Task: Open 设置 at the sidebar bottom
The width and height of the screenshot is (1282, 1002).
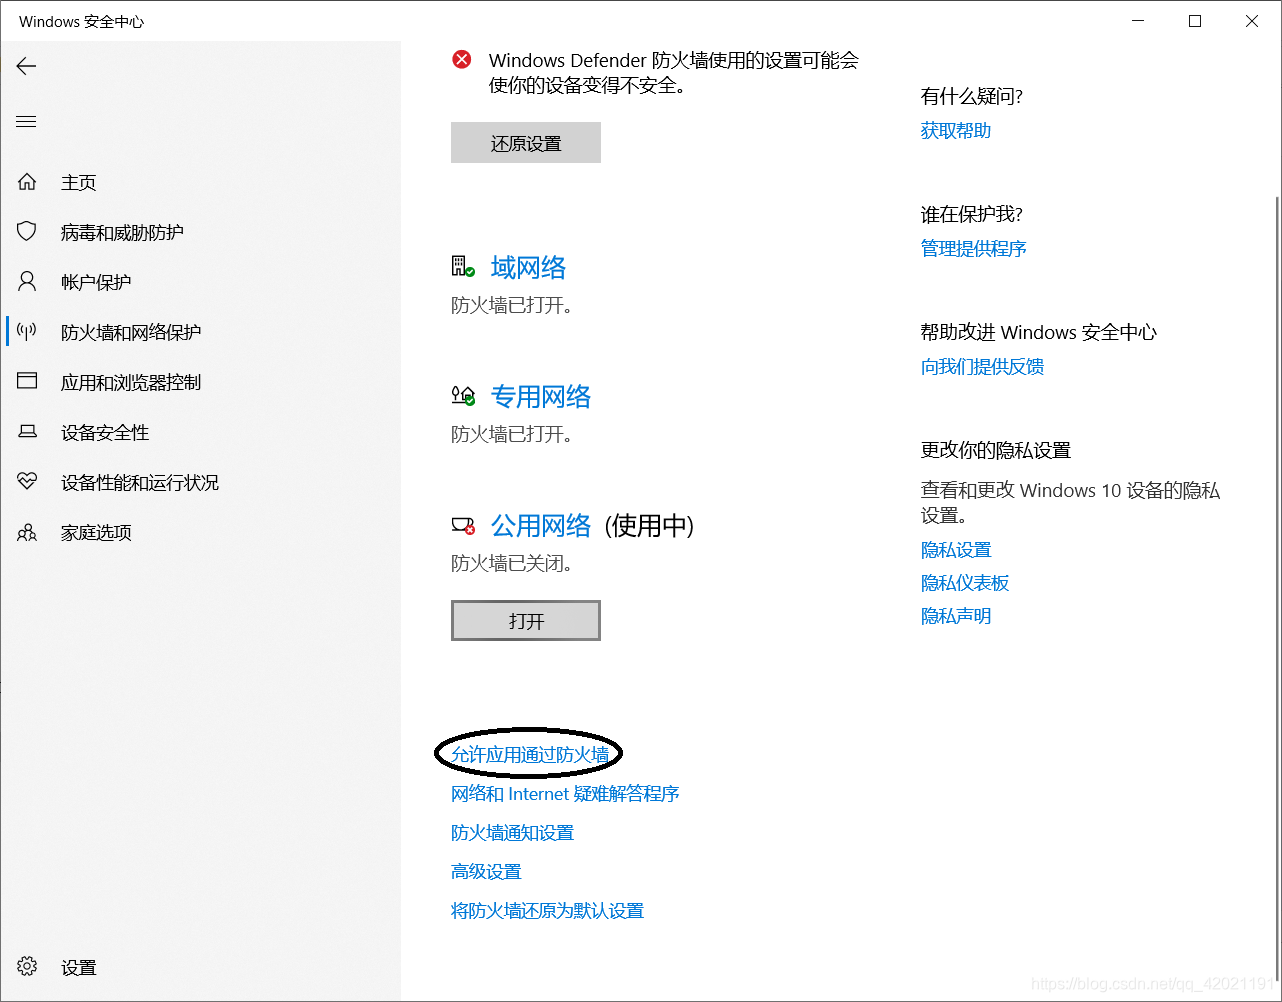Action: 79,967
